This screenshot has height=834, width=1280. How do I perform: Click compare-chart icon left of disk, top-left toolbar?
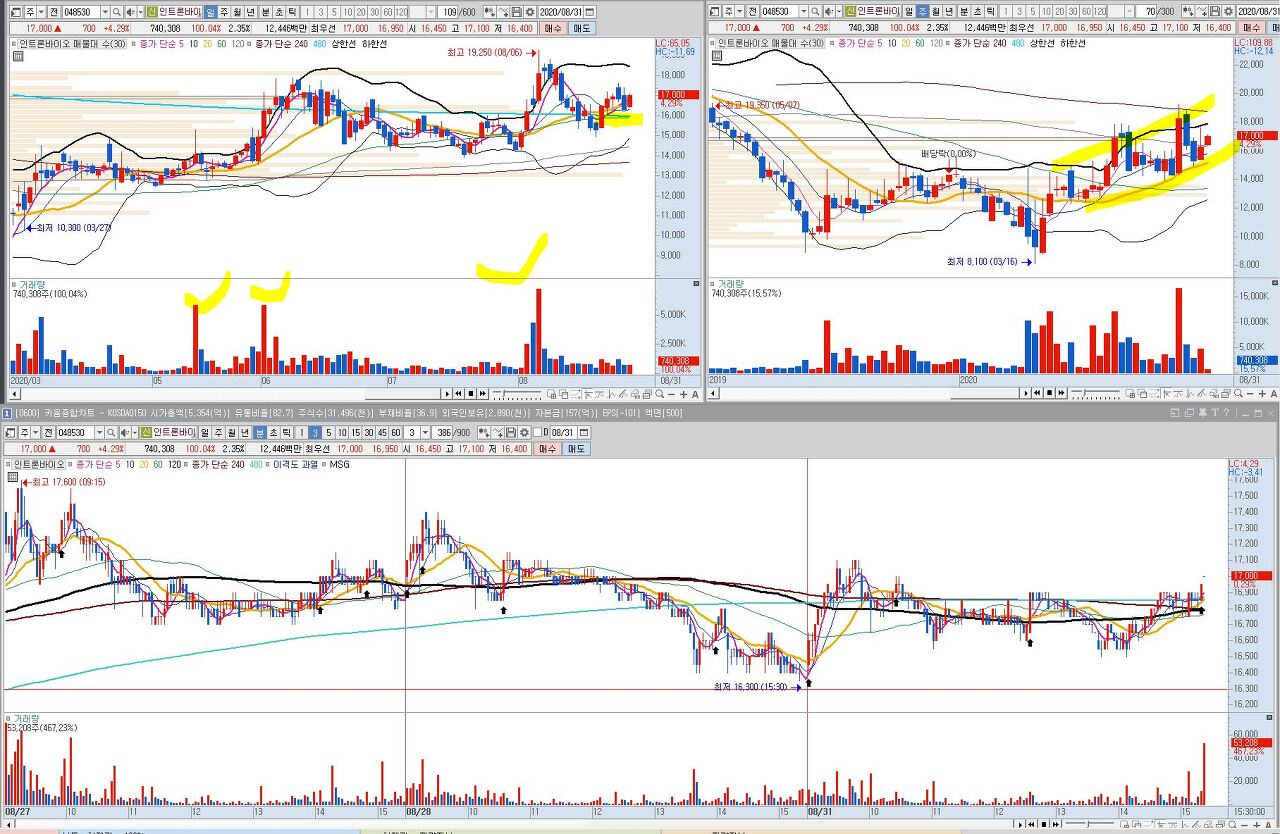[x=504, y=11]
